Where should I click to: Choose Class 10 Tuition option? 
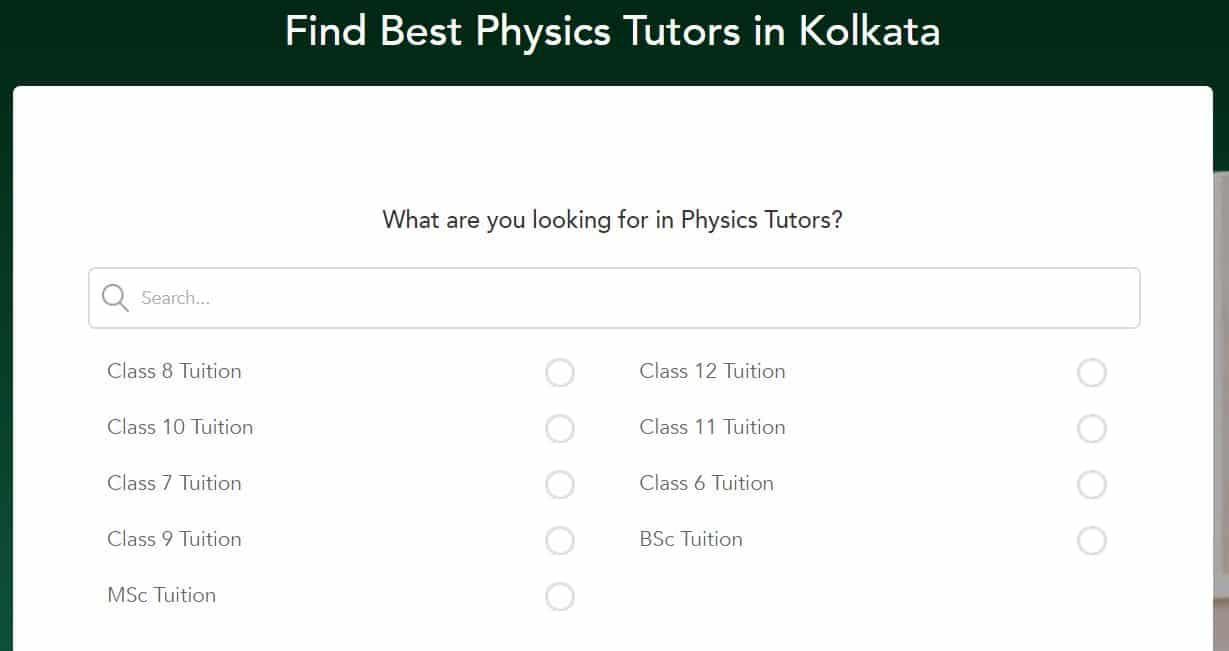[560, 428]
